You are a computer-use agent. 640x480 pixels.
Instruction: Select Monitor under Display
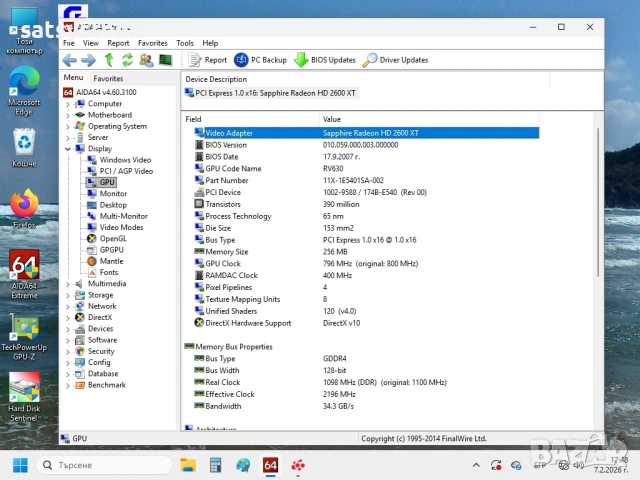(113, 193)
